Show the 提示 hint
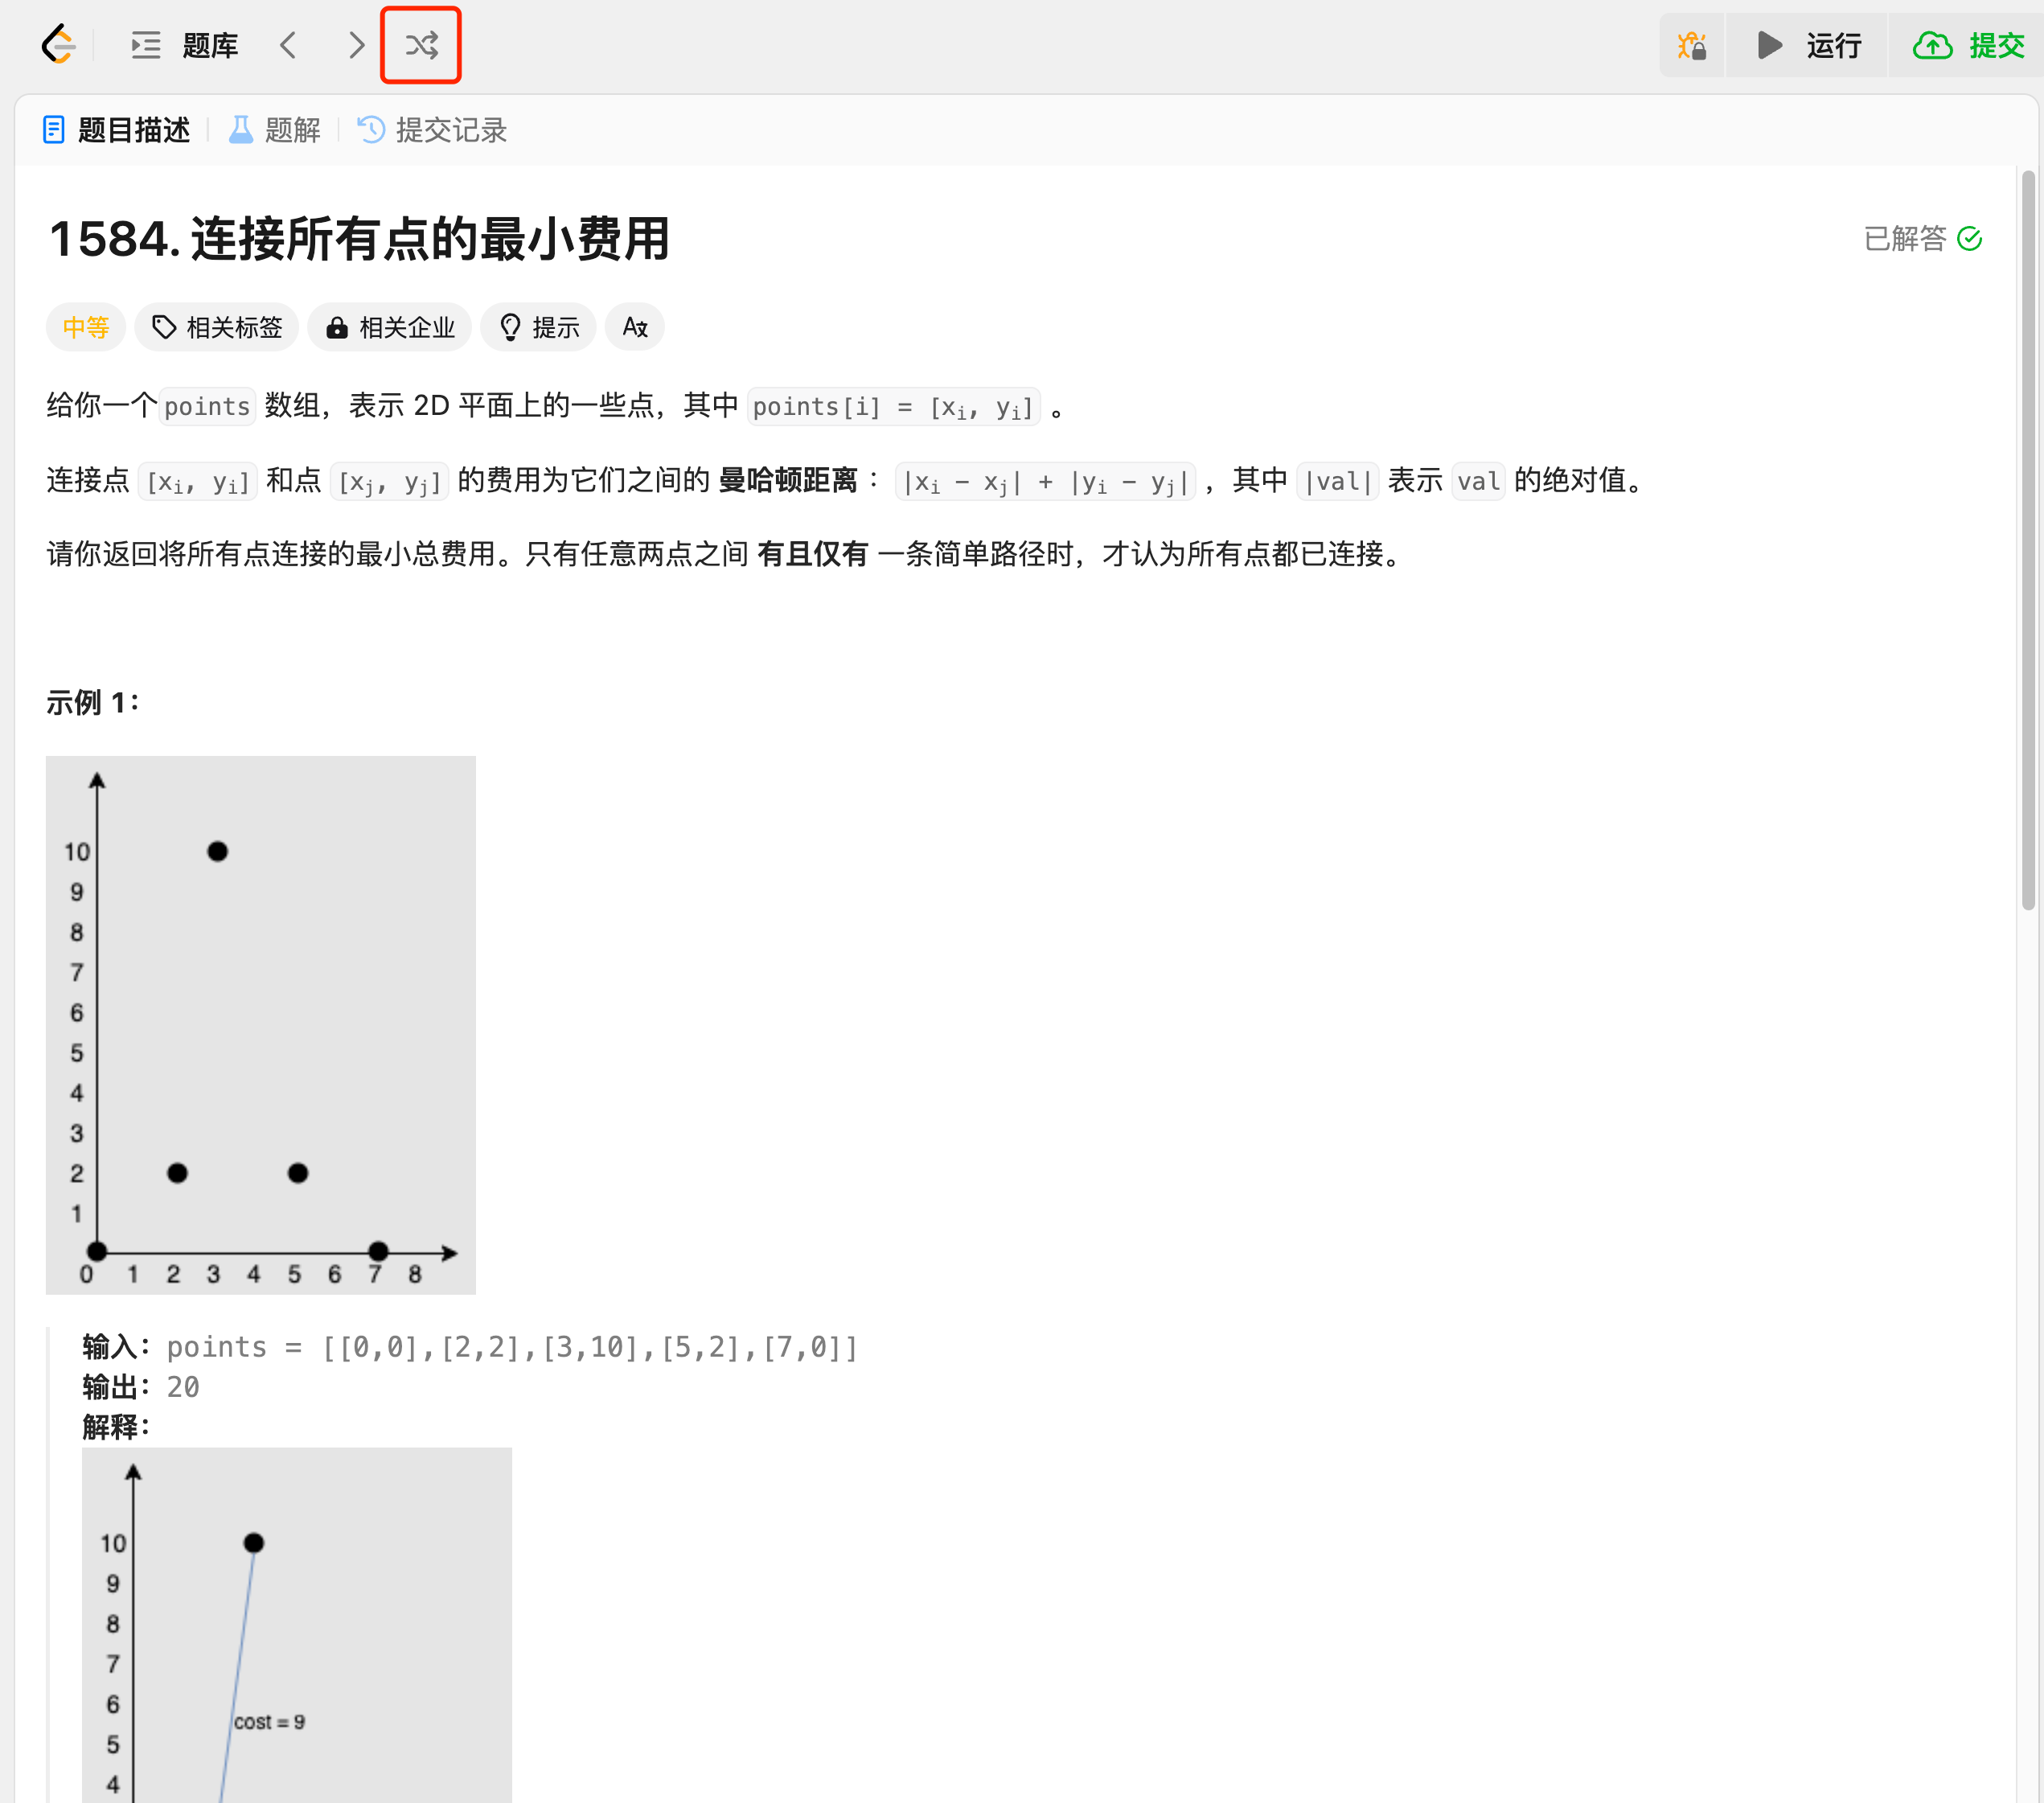Viewport: 2044px width, 1803px height. click(538, 327)
